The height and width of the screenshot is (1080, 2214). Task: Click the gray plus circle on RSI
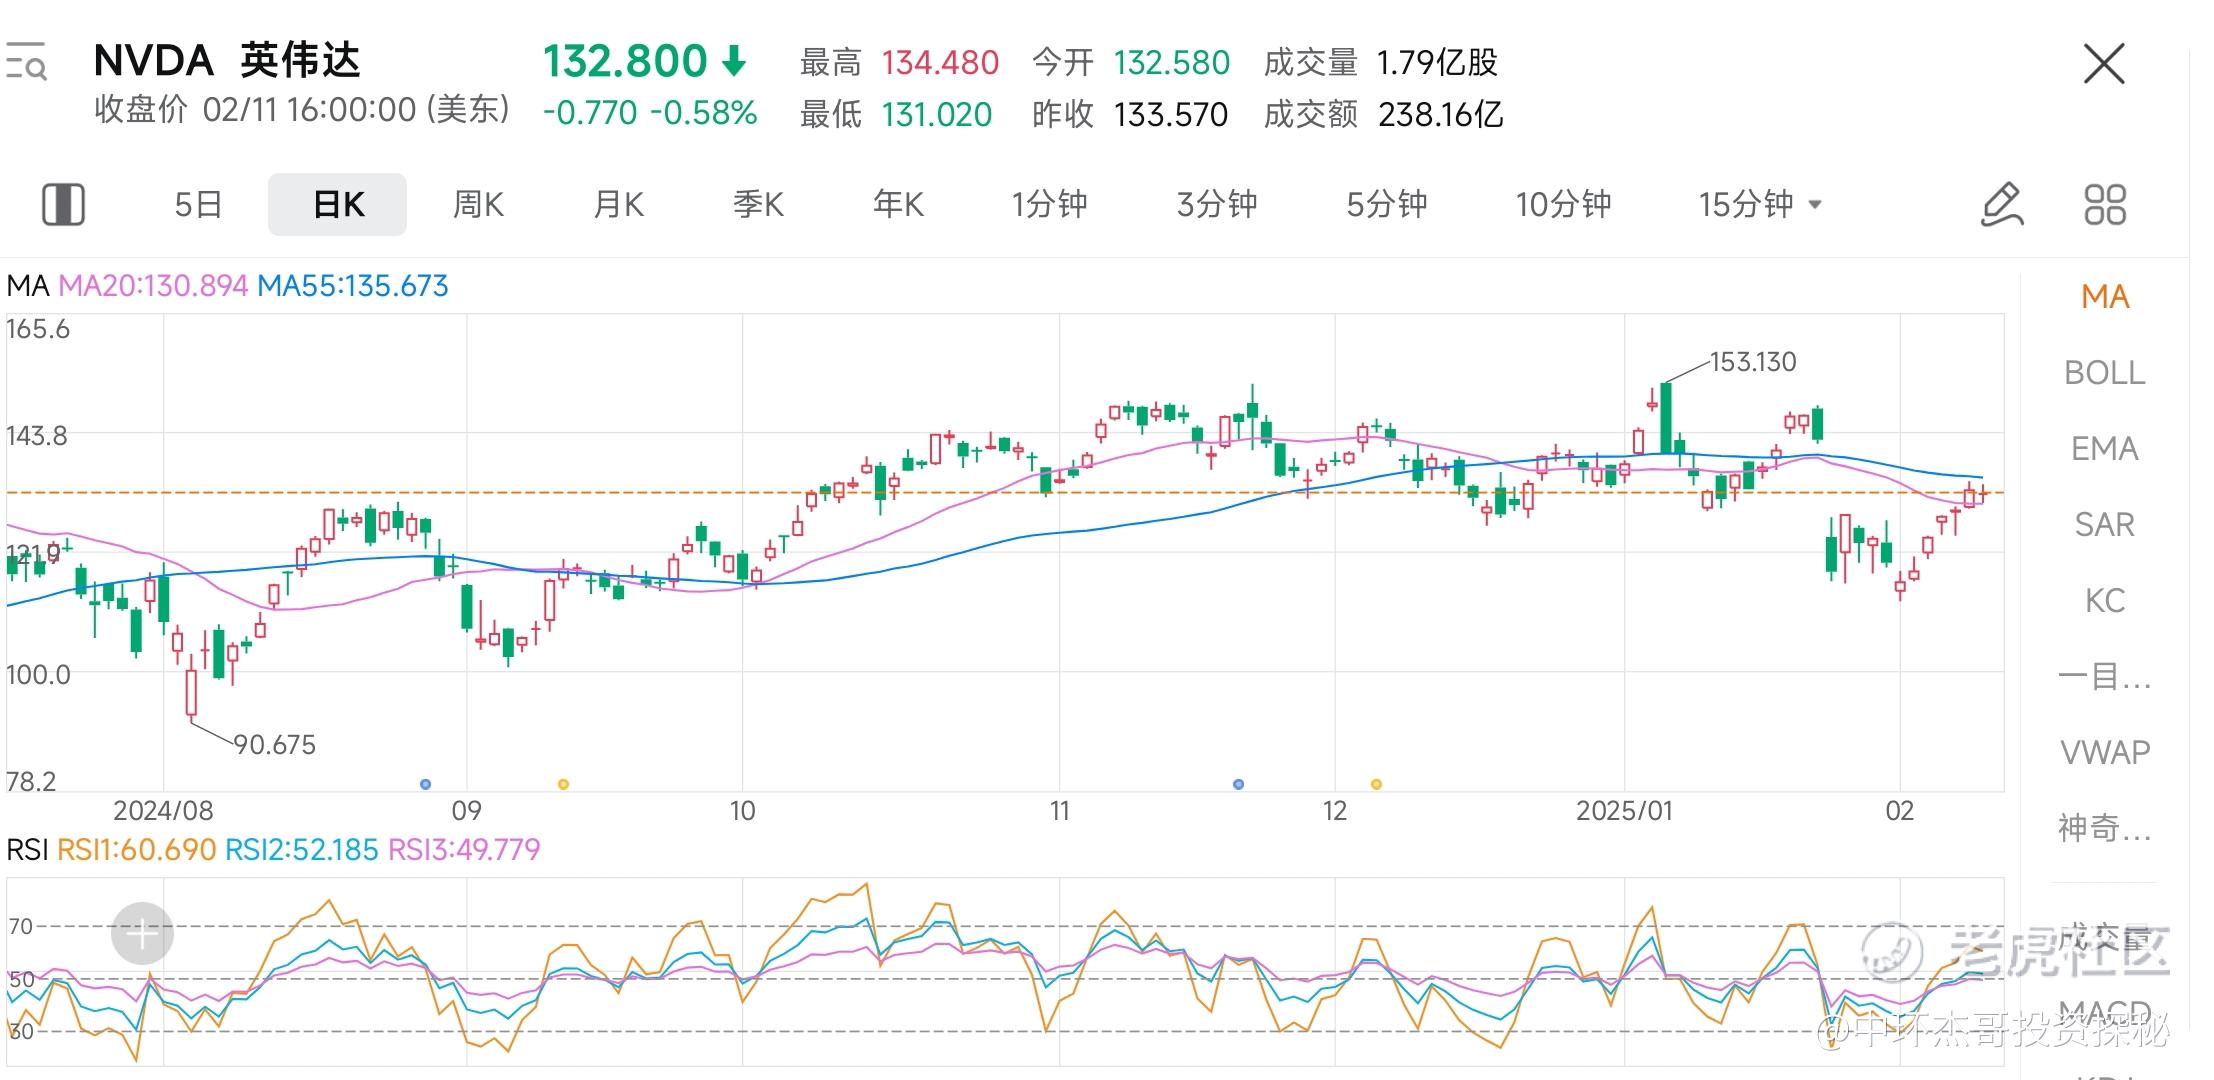tap(142, 933)
